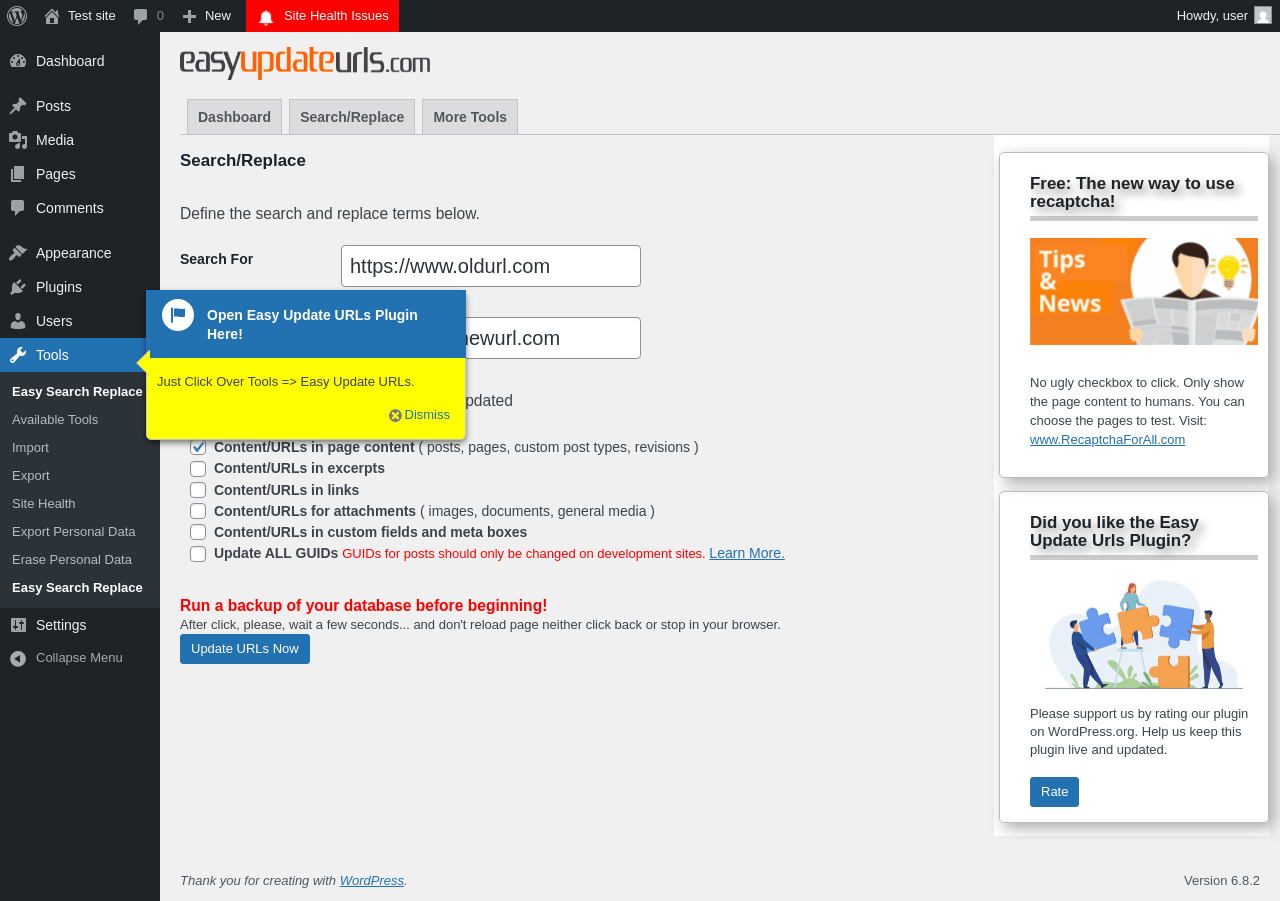Viewport: 1280px width, 901px height.
Task: Uncheck Content/URLs in page content
Action: tap(198, 447)
